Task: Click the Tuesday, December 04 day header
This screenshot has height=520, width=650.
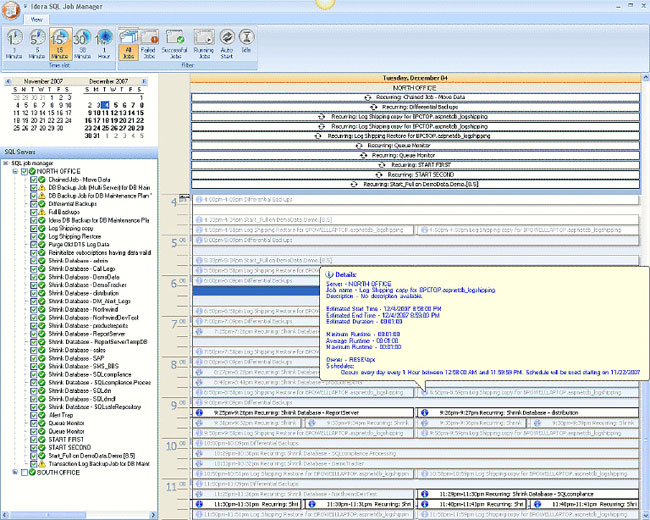Action: [415, 78]
